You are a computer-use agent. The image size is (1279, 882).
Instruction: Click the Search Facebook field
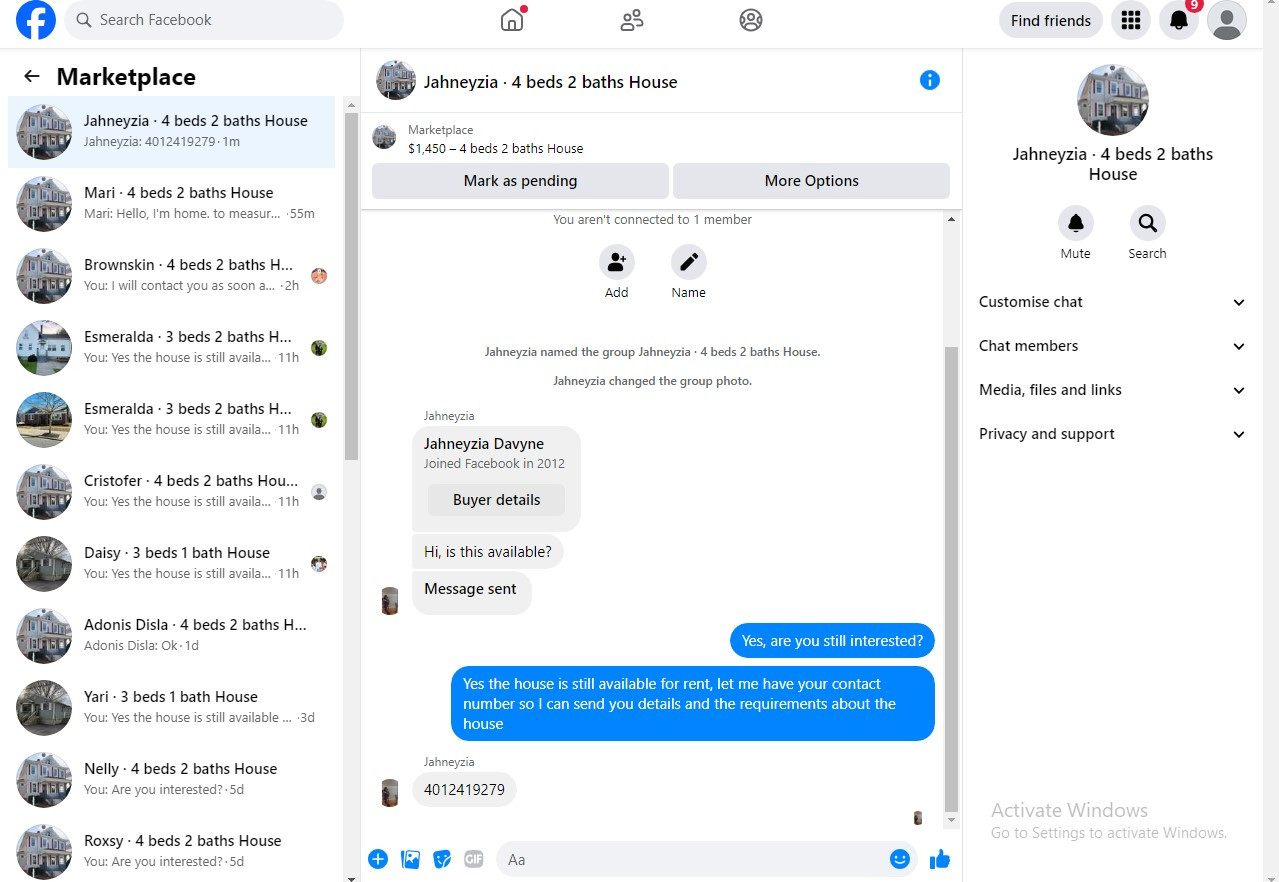[x=204, y=20]
